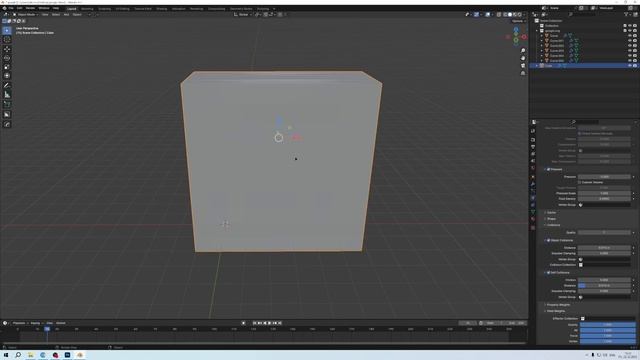Hide Collection in viewport via eye icon
Image resolution: width=640 pixels, height=360 pixels.
pyautogui.click(x=630, y=26)
